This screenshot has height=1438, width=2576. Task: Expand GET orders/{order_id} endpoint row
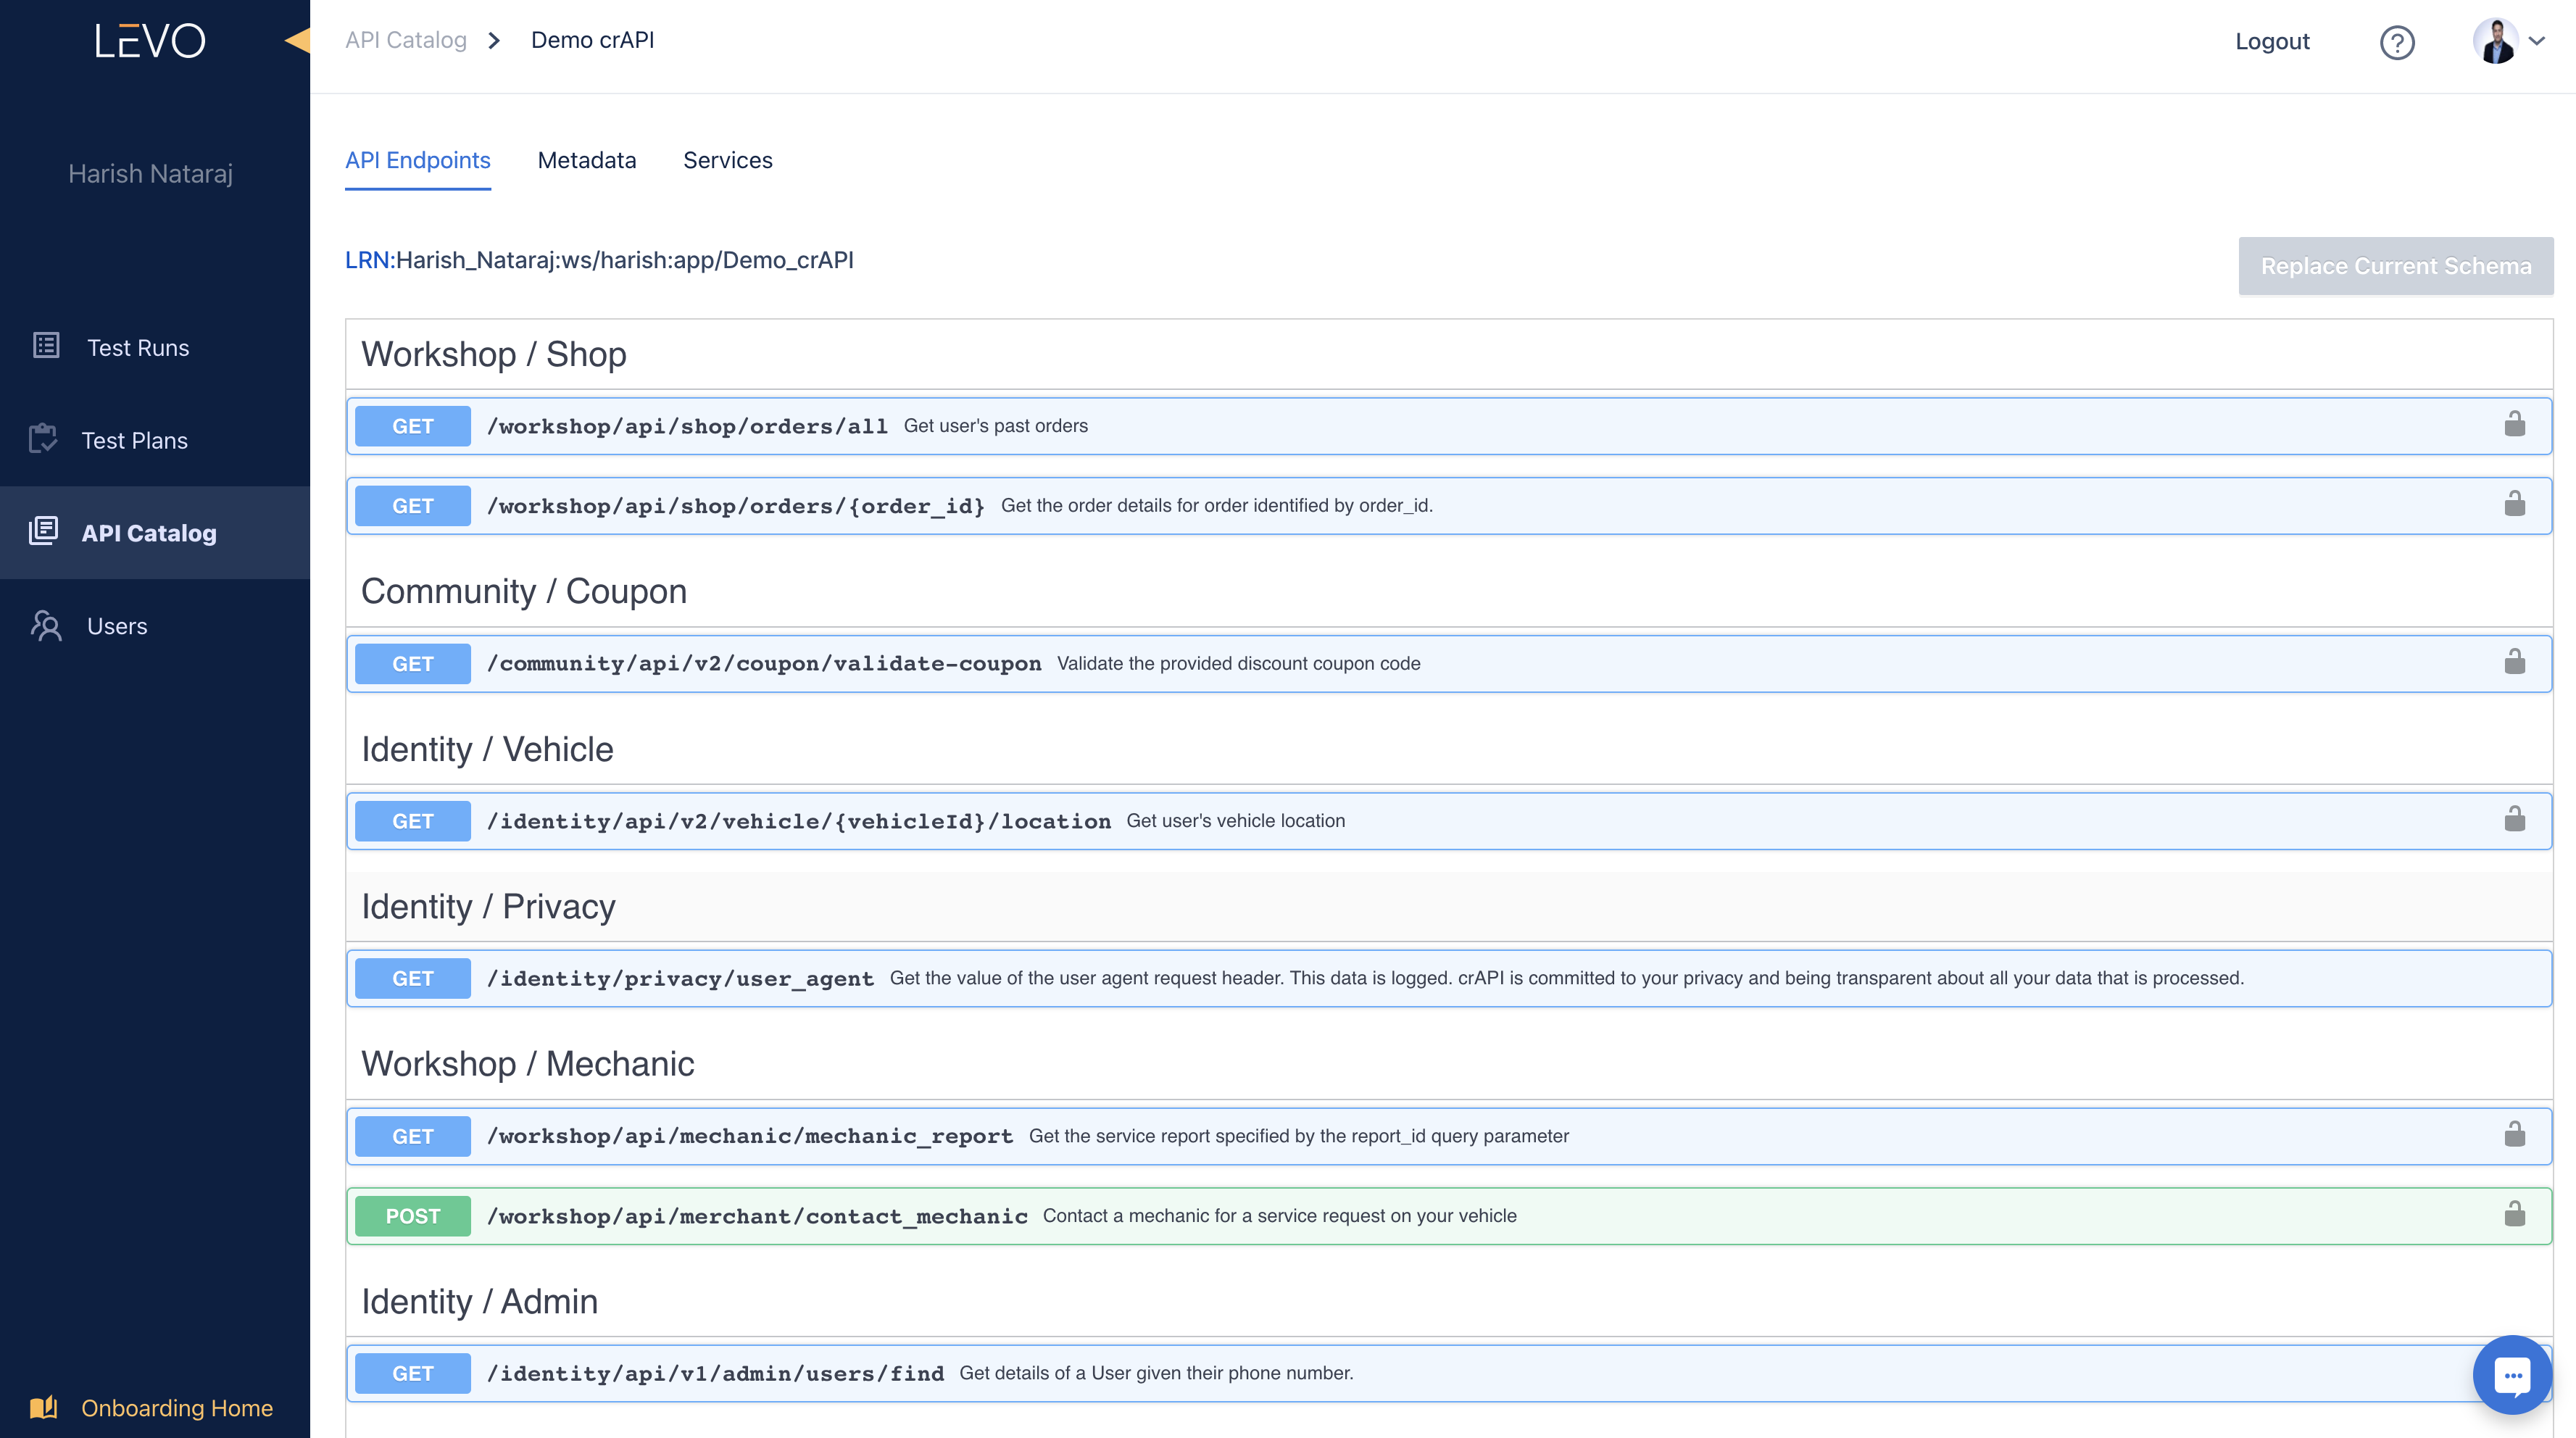[x=1449, y=506]
